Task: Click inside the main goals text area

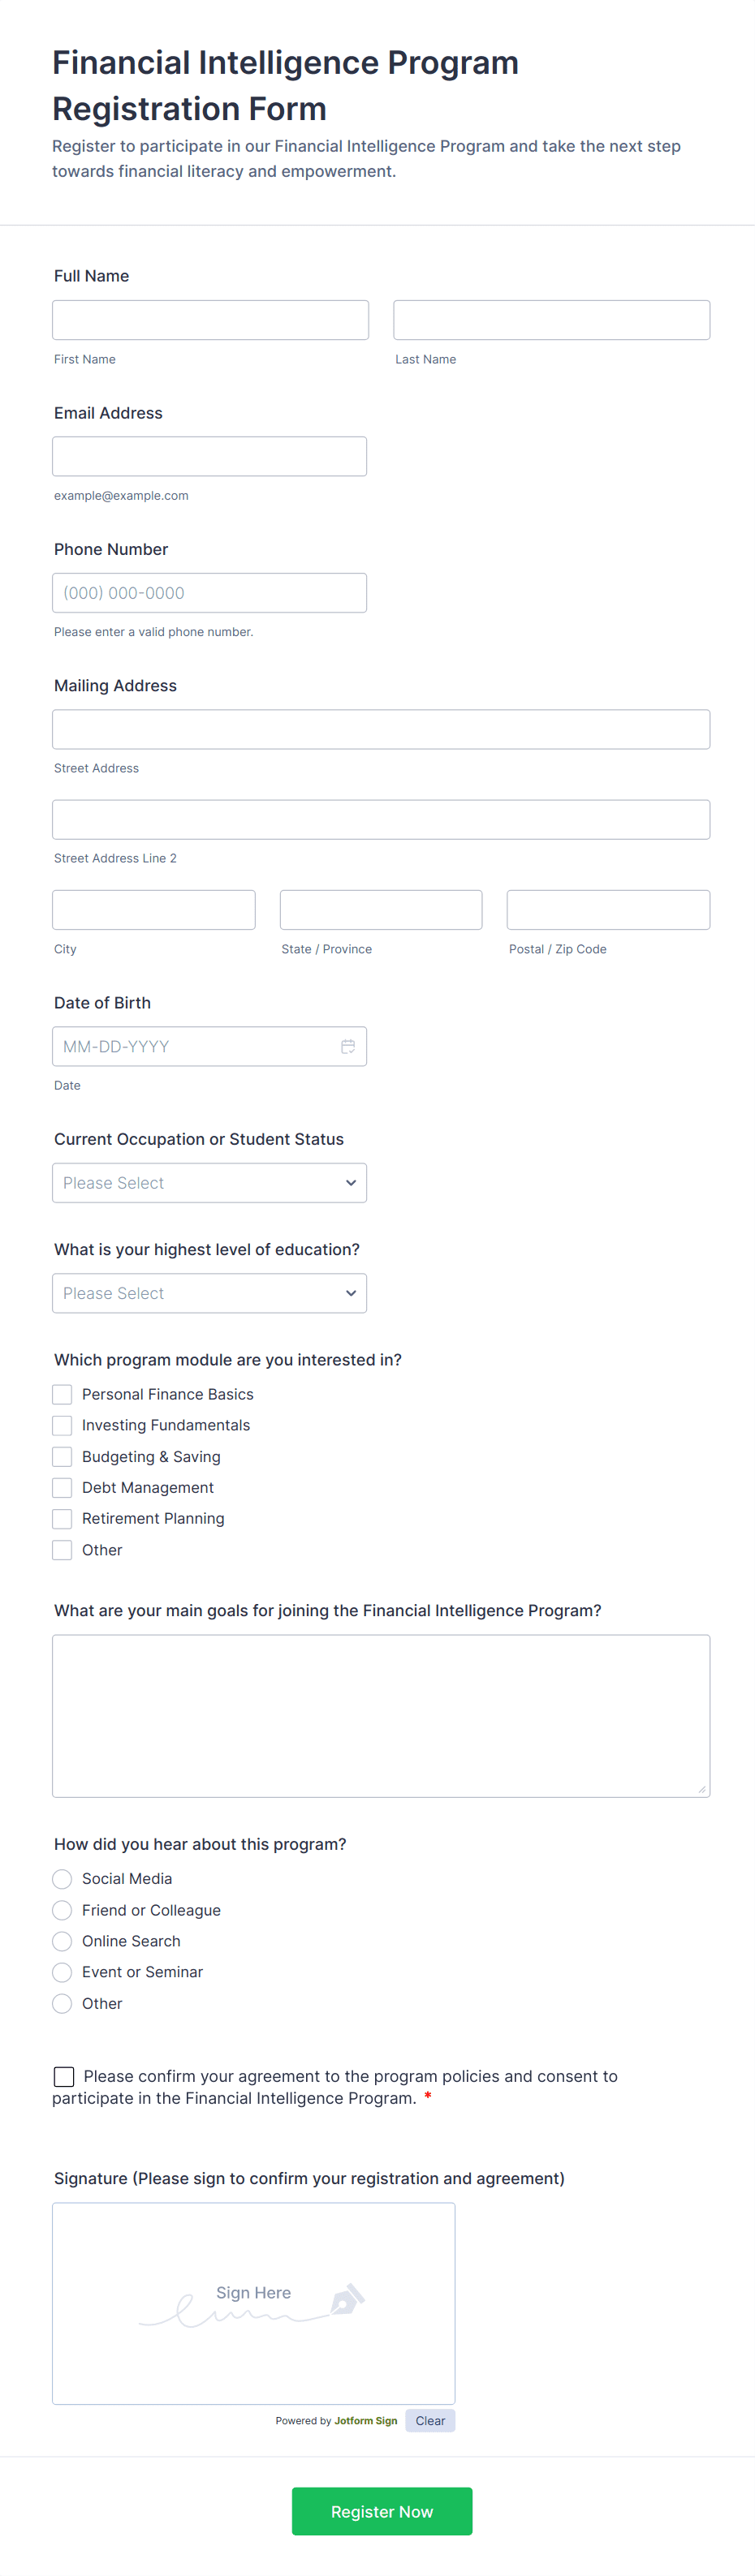Action: pyautogui.click(x=381, y=1715)
